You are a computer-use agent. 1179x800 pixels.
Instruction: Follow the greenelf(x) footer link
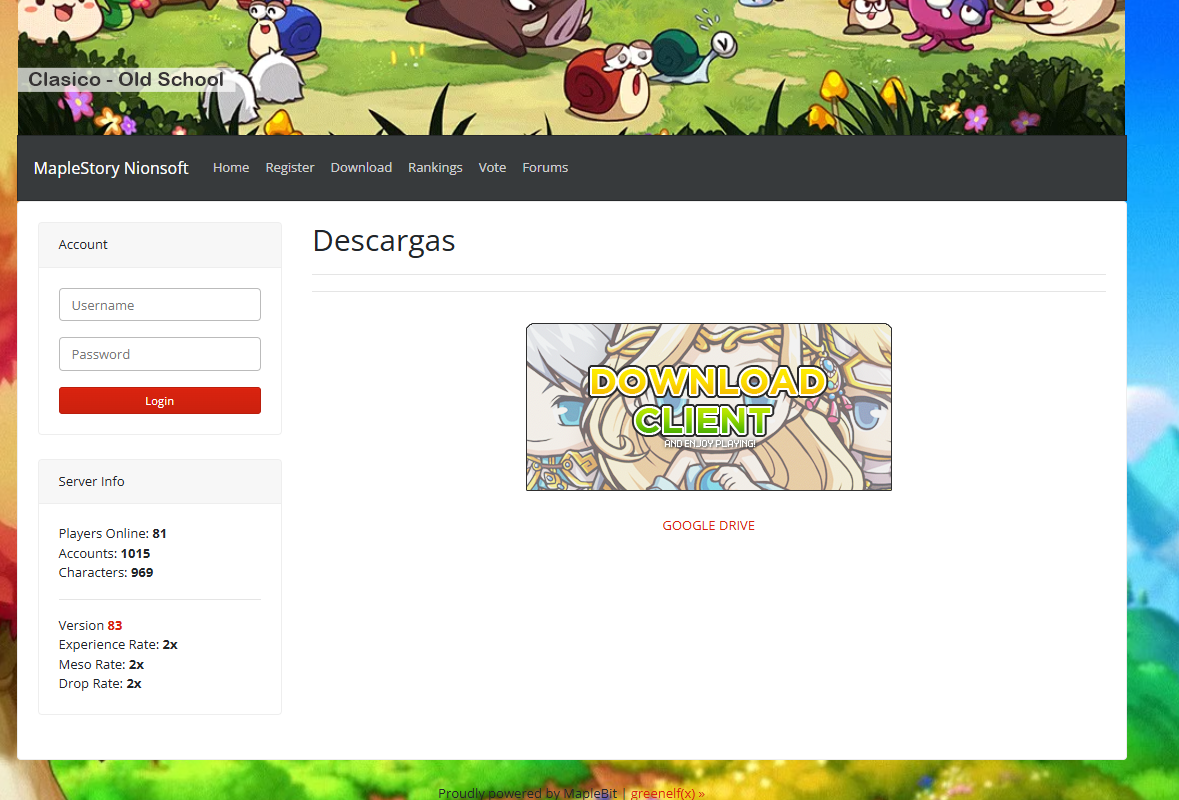668,793
